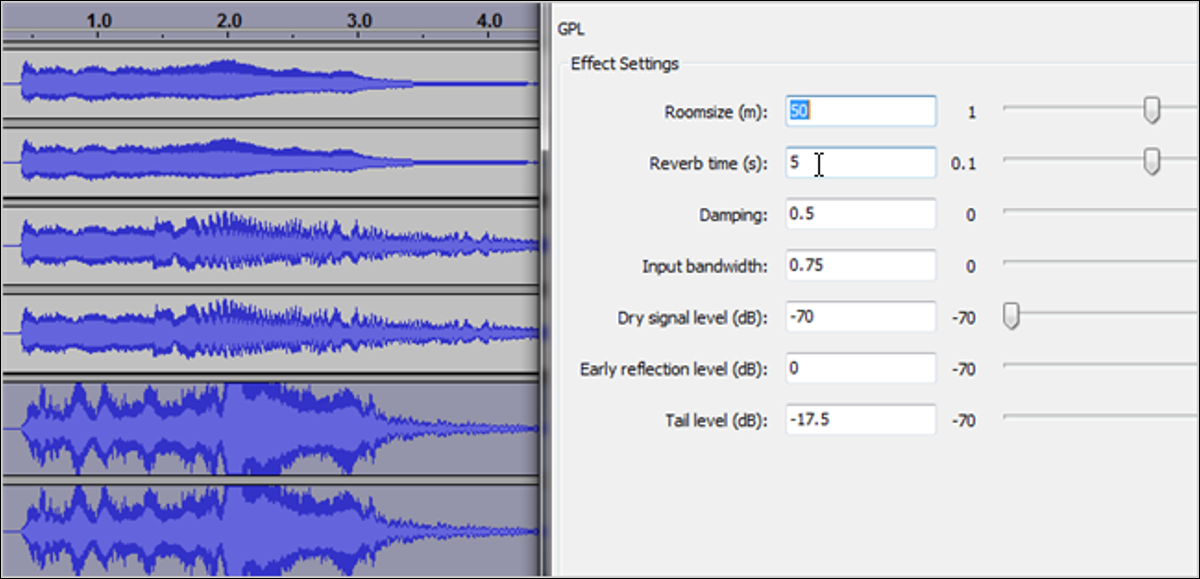The image size is (1200, 579).
Task: Click the 2.0 mark on timeline ruler
Action: click(228, 20)
